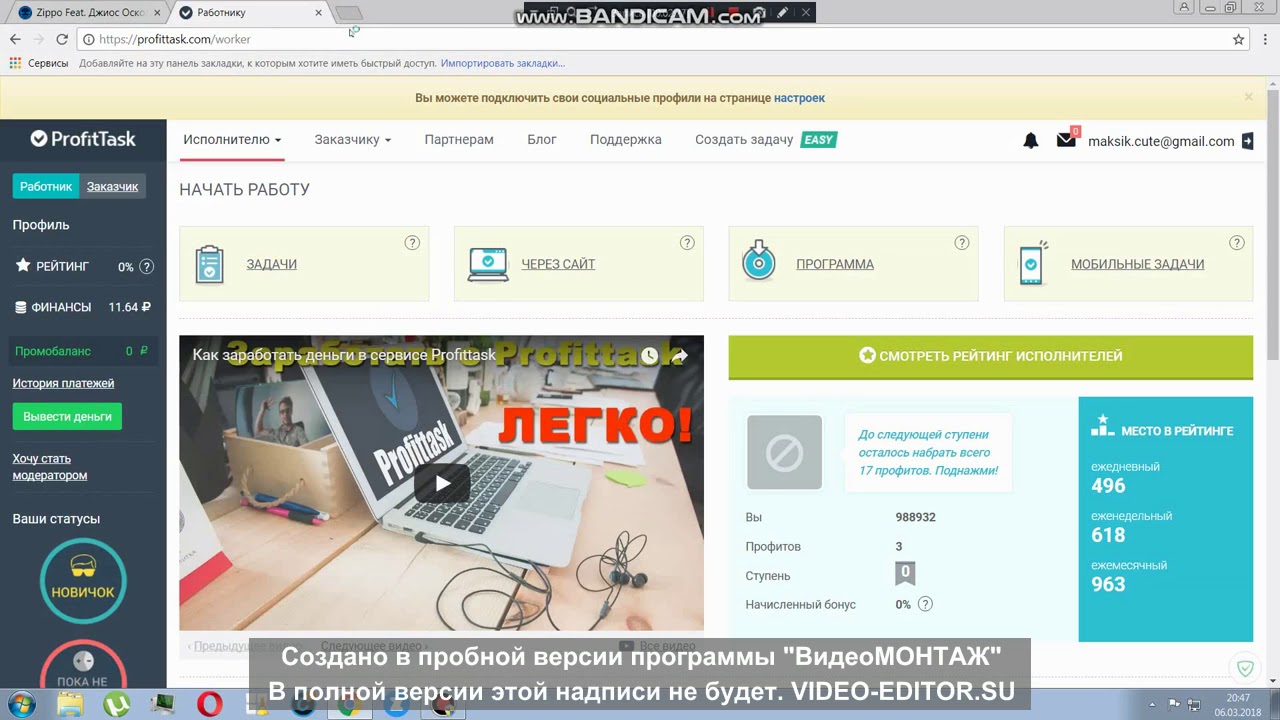Open the Поддержка menu item
The image size is (1280, 720).
626,140
